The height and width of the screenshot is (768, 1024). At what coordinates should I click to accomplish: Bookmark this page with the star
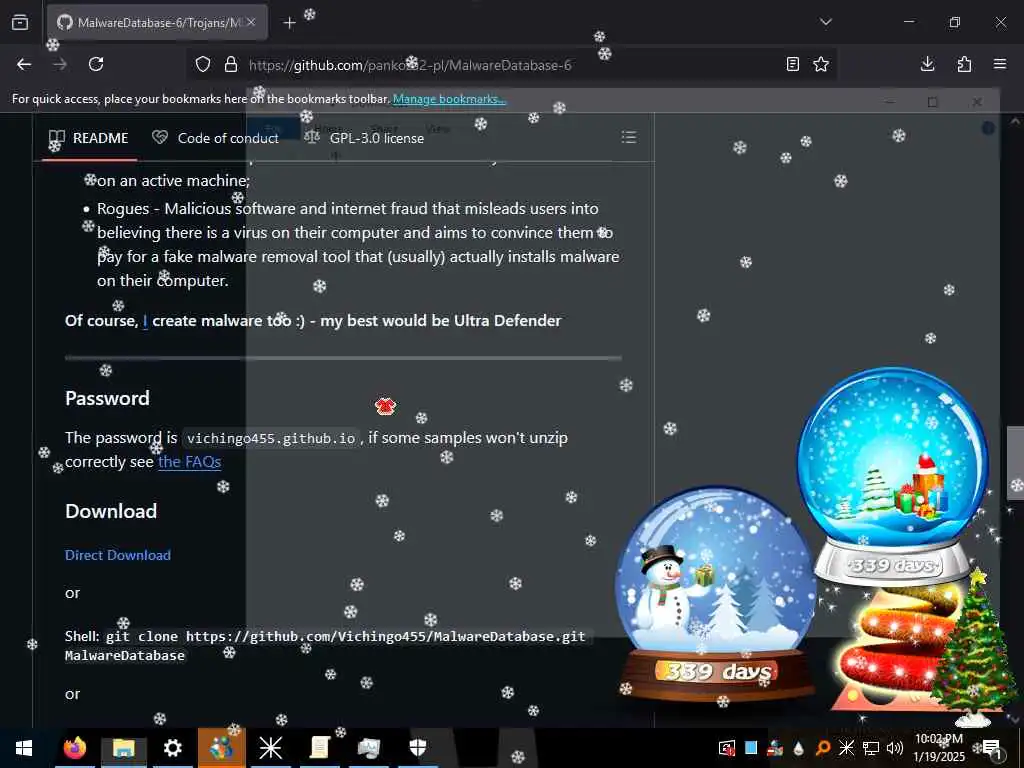pyautogui.click(x=821, y=64)
